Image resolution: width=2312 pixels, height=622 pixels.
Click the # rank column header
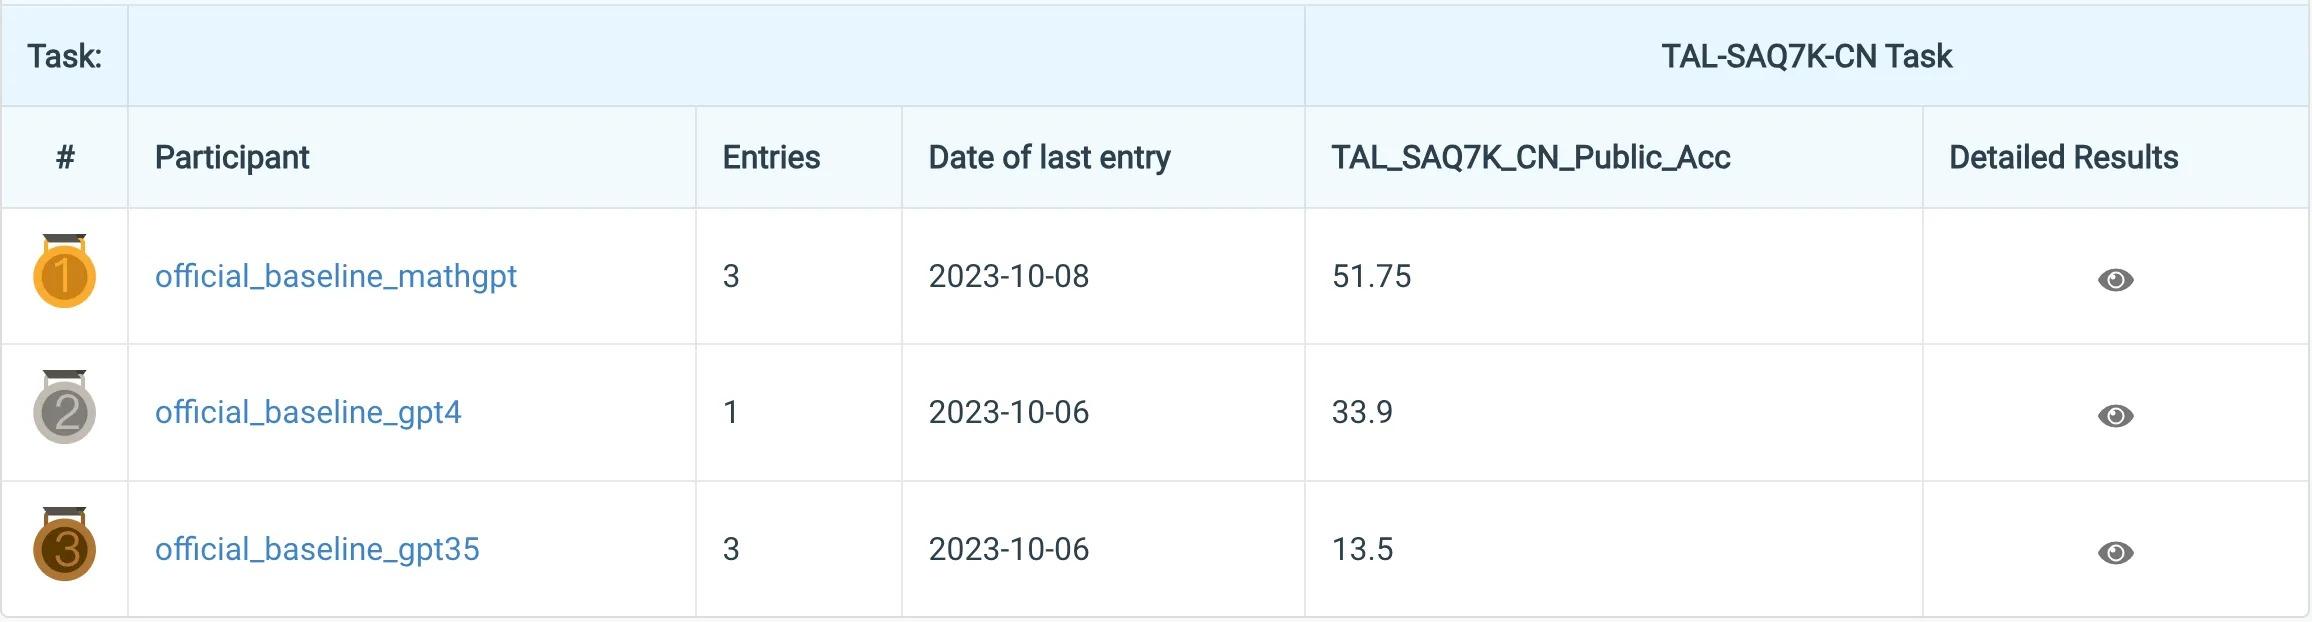tap(65, 157)
